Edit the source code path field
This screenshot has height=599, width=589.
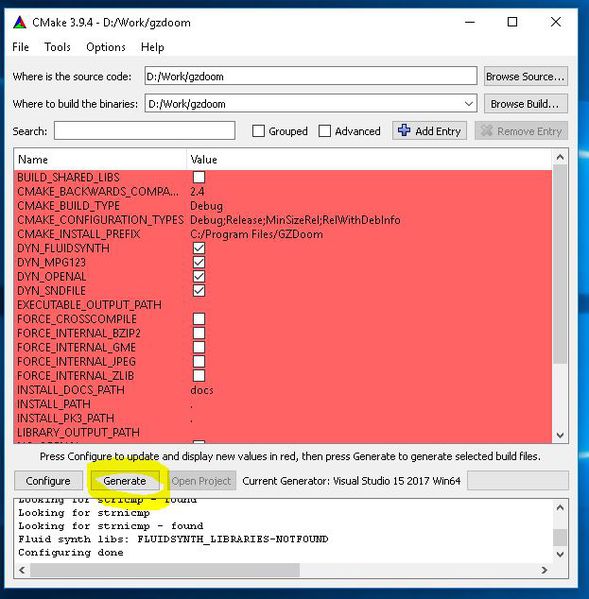click(x=311, y=76)
